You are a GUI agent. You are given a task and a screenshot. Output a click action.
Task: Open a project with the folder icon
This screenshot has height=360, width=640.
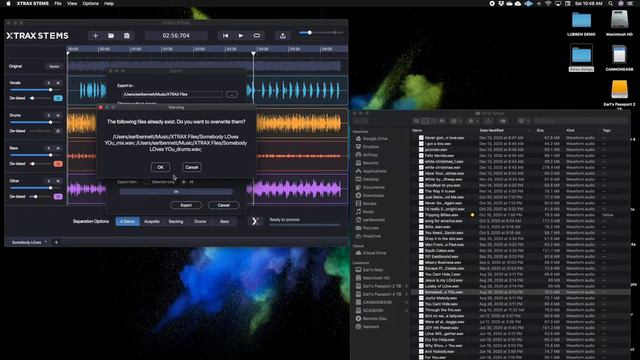[x=111, y=36]
